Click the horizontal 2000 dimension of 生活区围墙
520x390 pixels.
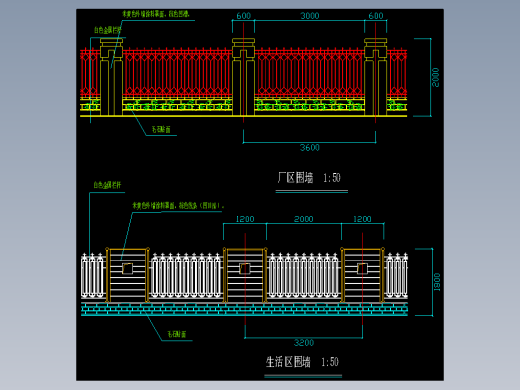[303, 219]
